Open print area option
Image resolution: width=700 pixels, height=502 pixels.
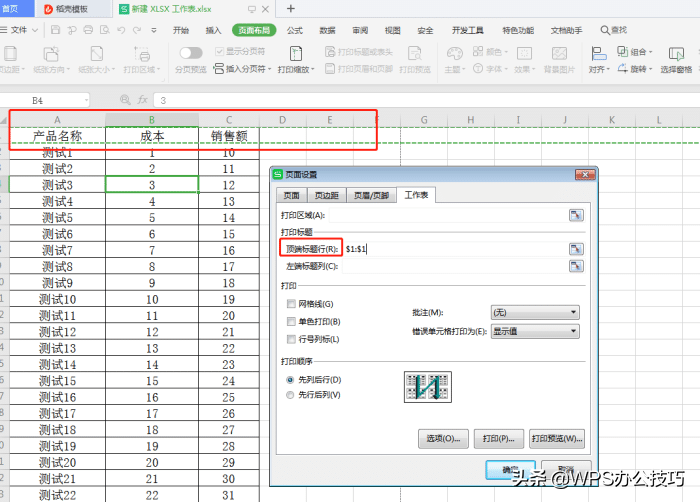[142, 60]
